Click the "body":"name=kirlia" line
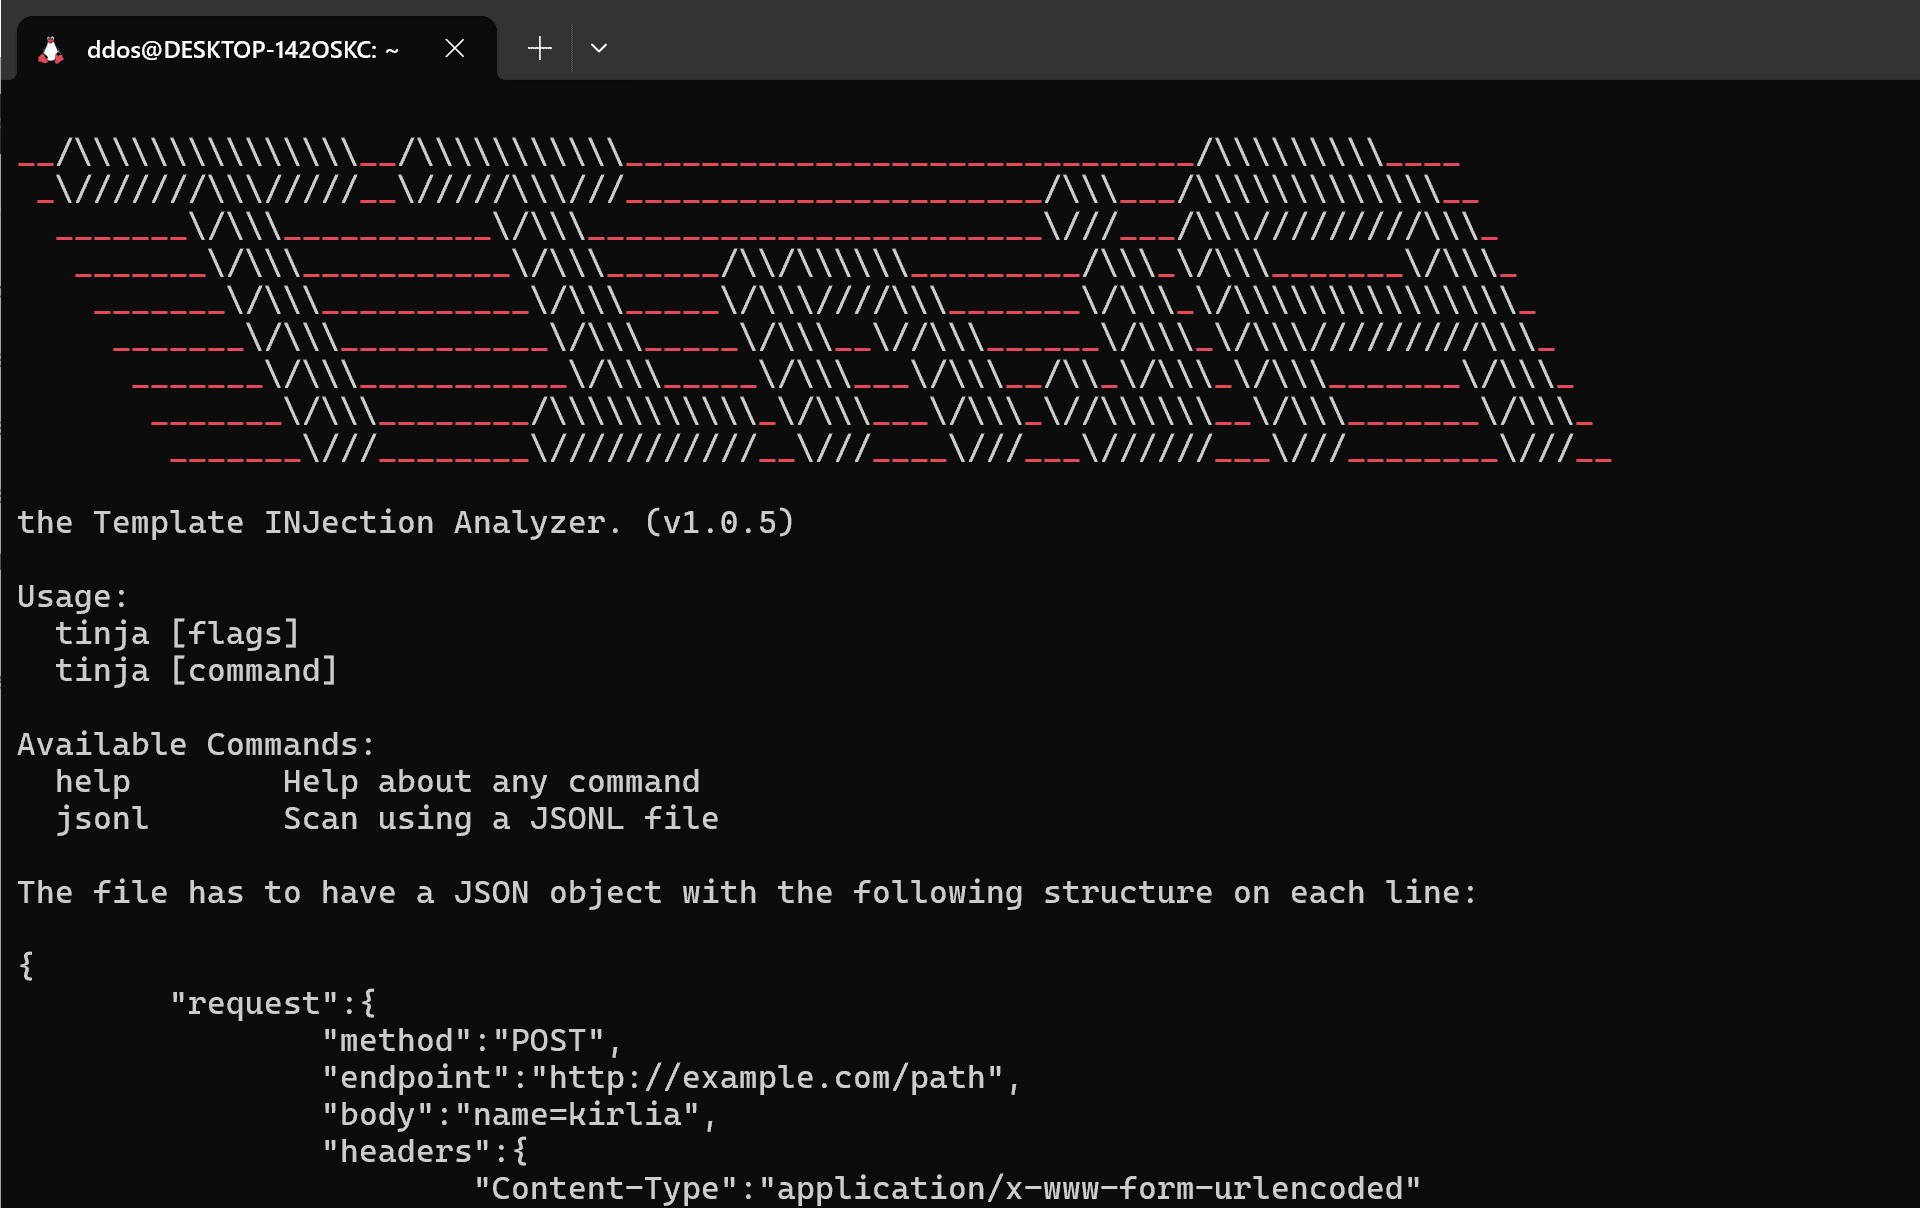1920x1208 pixels. click(x=519, y=1114)
